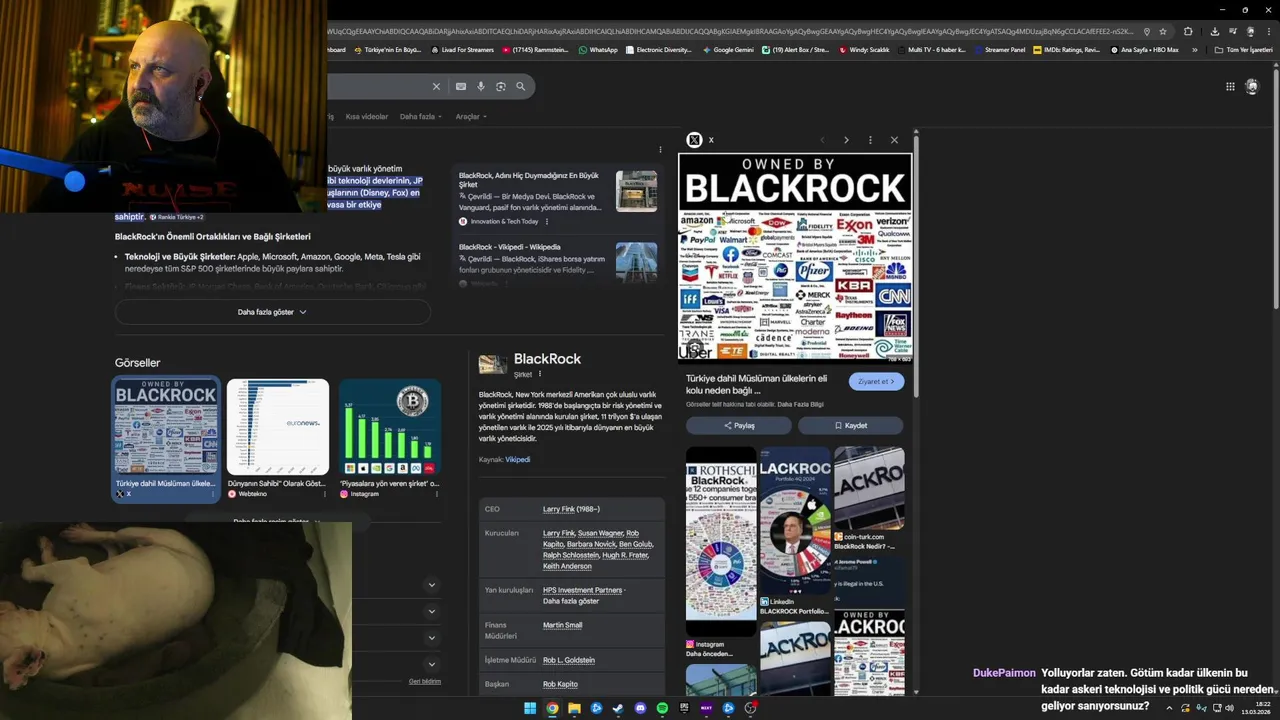Bookmark this page with the star icon
The image size is (1280, 720).
coord(1163,31)
